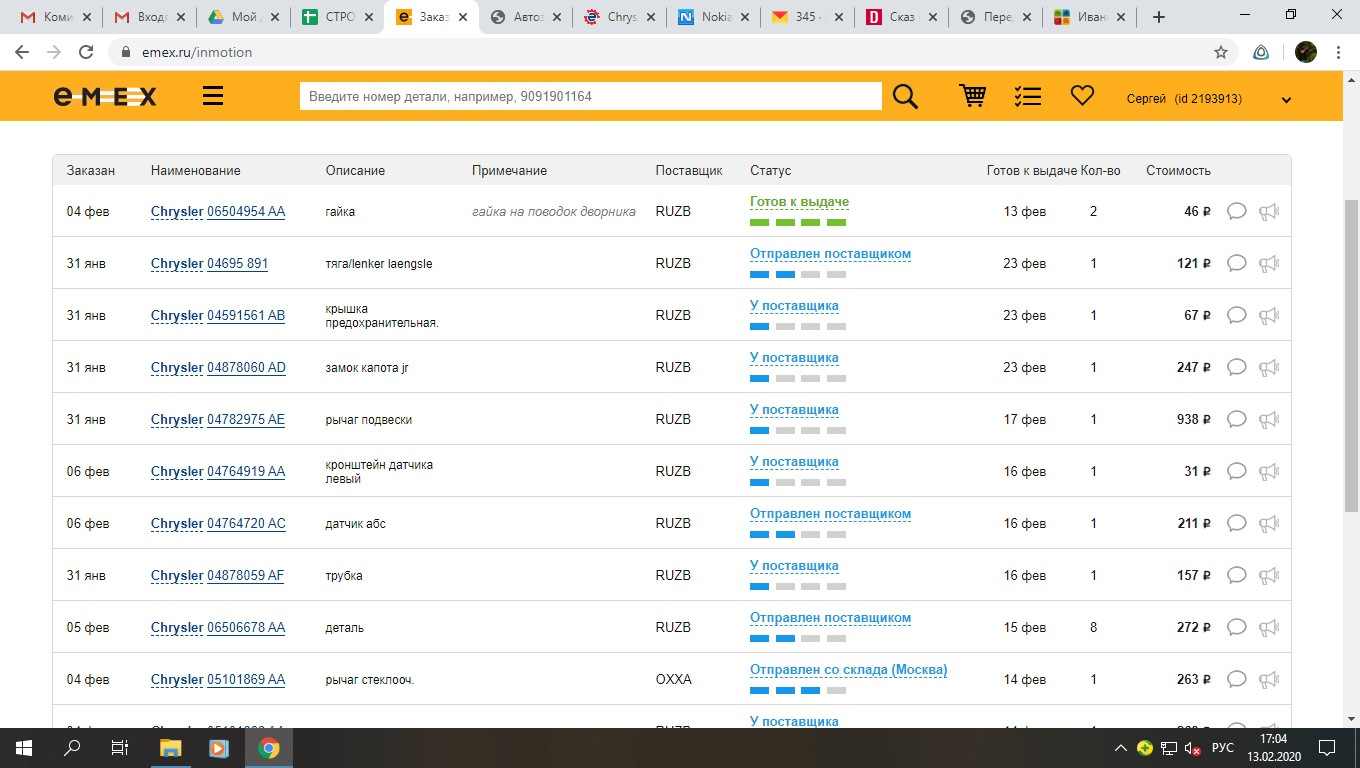The image size is (1360, 768).
Task: Sort by 'Заказан' column header
Action: click(91, 171)
